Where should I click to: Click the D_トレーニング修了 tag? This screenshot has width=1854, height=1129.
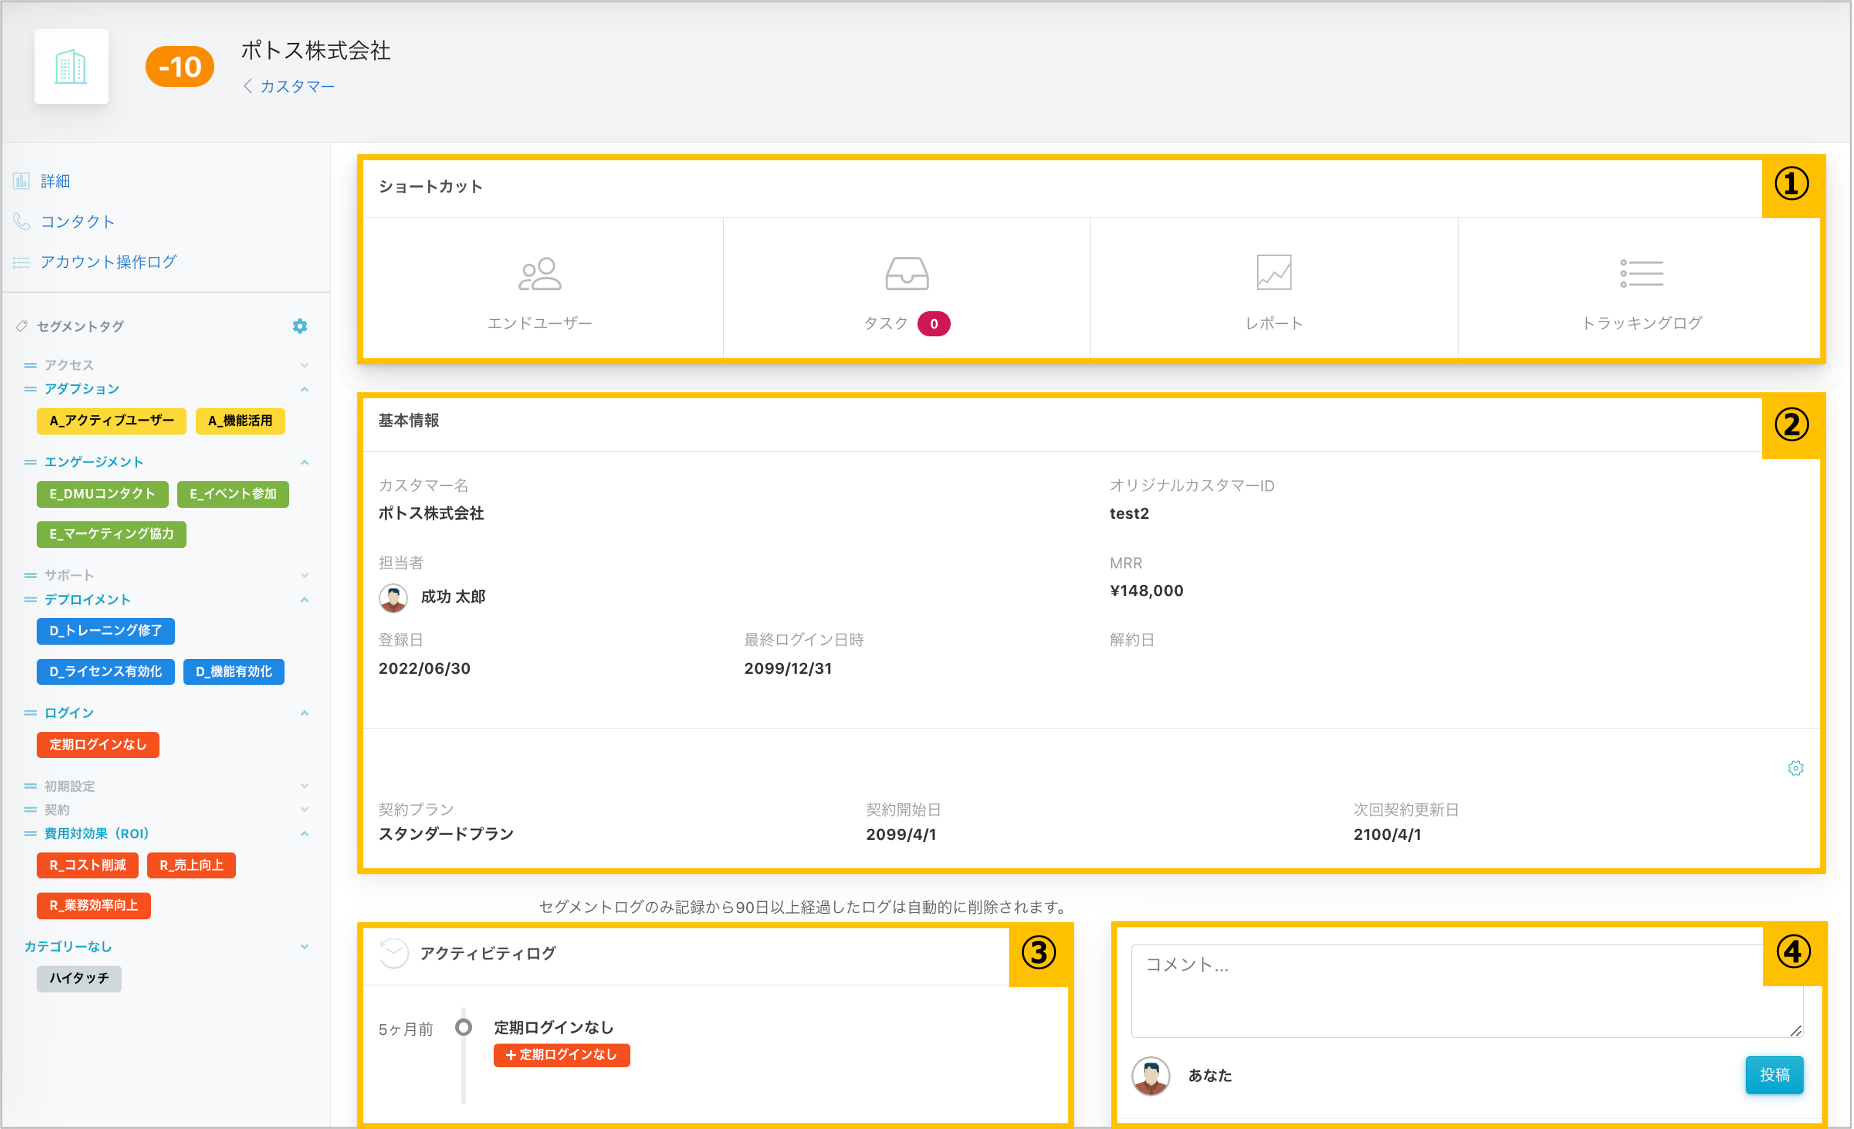[106, 631]
